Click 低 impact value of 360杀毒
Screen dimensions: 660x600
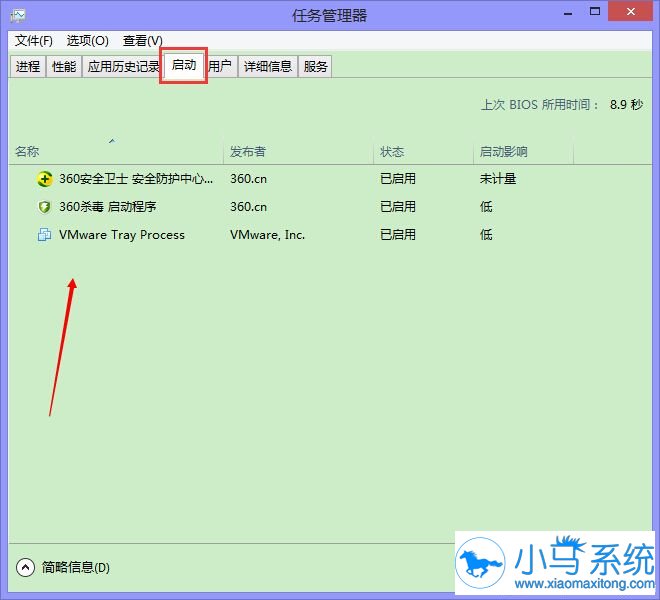[486, 207]
